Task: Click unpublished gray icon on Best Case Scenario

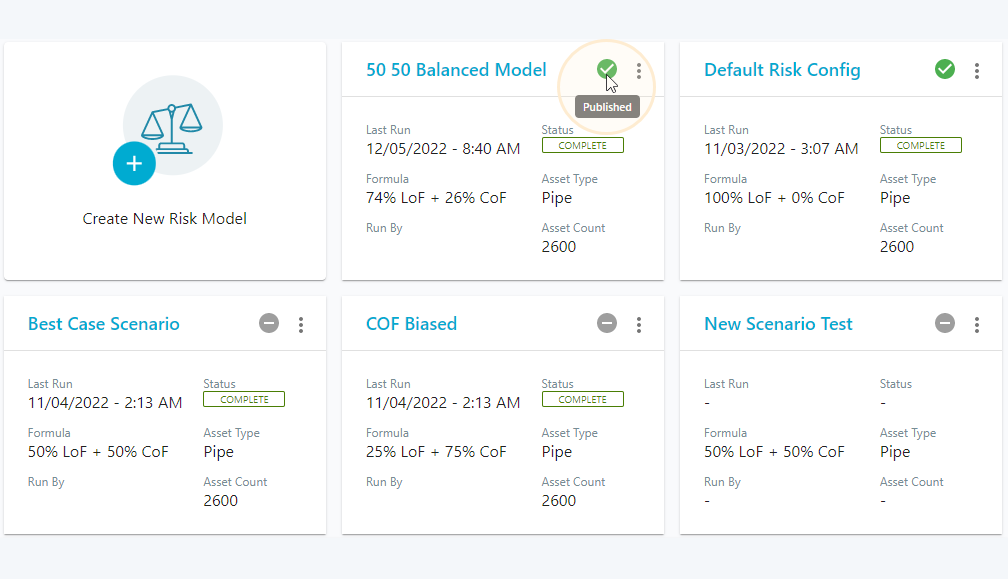Action: (269, 323)
